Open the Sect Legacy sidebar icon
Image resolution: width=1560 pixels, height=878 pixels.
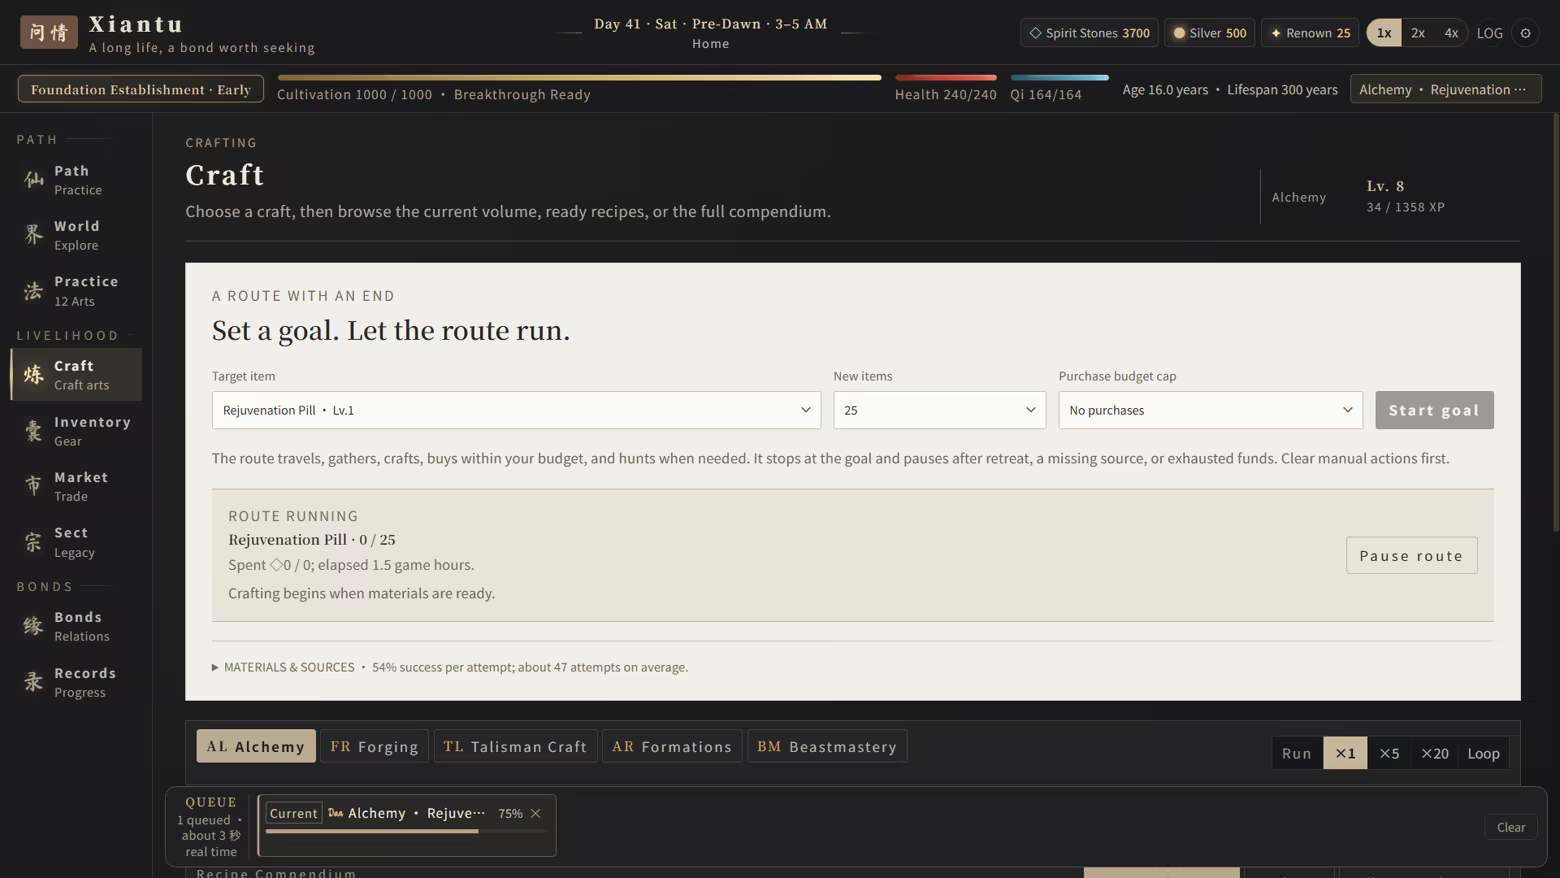pos(34,542)
